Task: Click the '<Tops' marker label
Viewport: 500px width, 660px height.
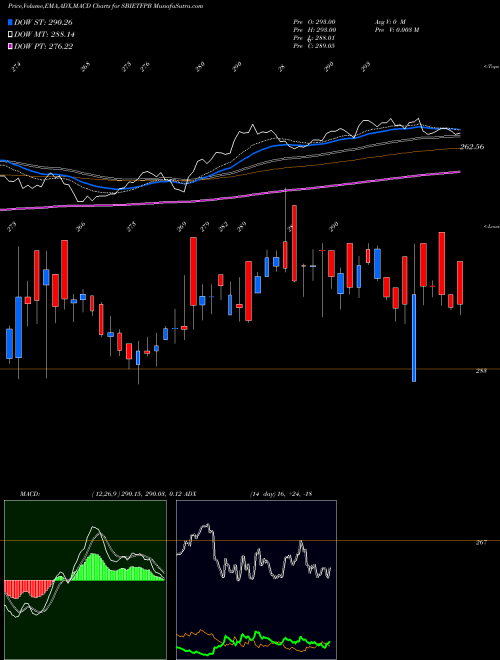Action: (x=492, y=67)
